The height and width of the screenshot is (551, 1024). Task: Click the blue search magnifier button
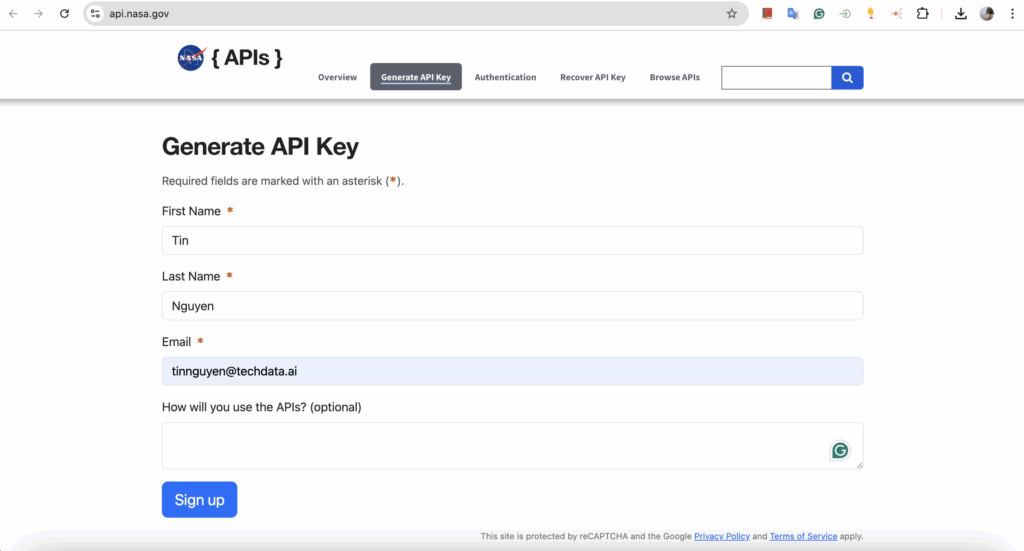click(847, 78)
